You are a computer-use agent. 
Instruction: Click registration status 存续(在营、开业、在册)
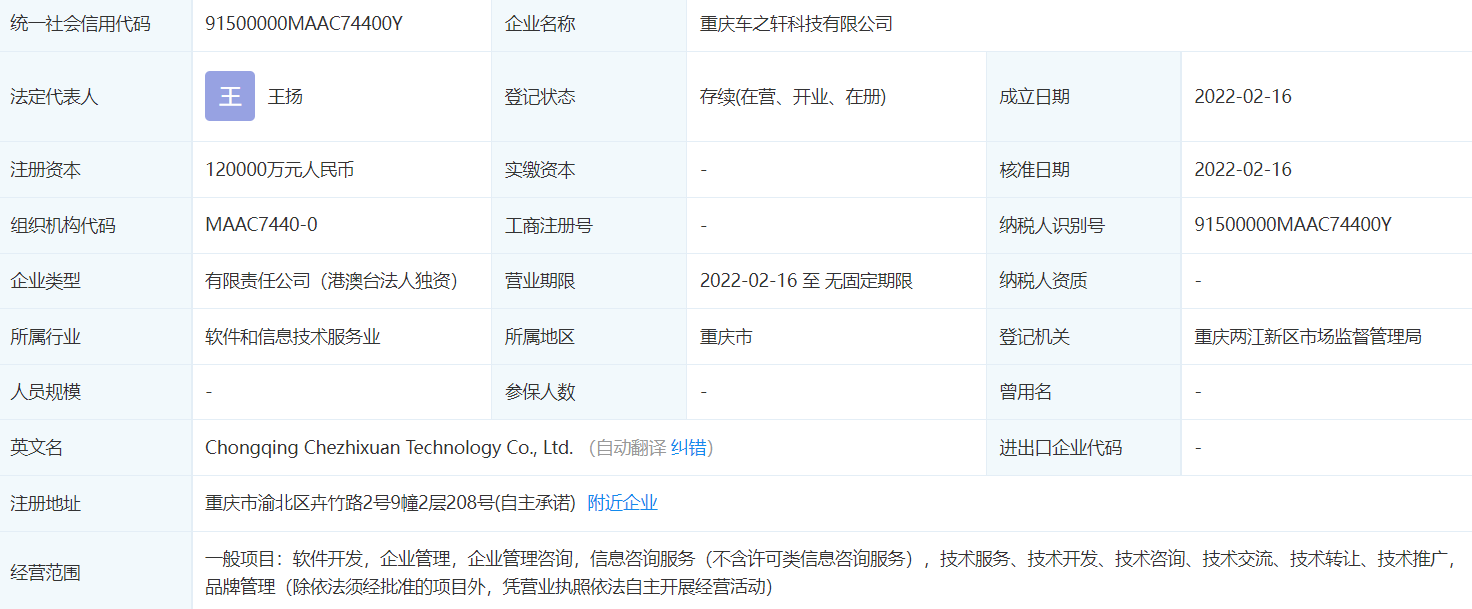(793, 97)
